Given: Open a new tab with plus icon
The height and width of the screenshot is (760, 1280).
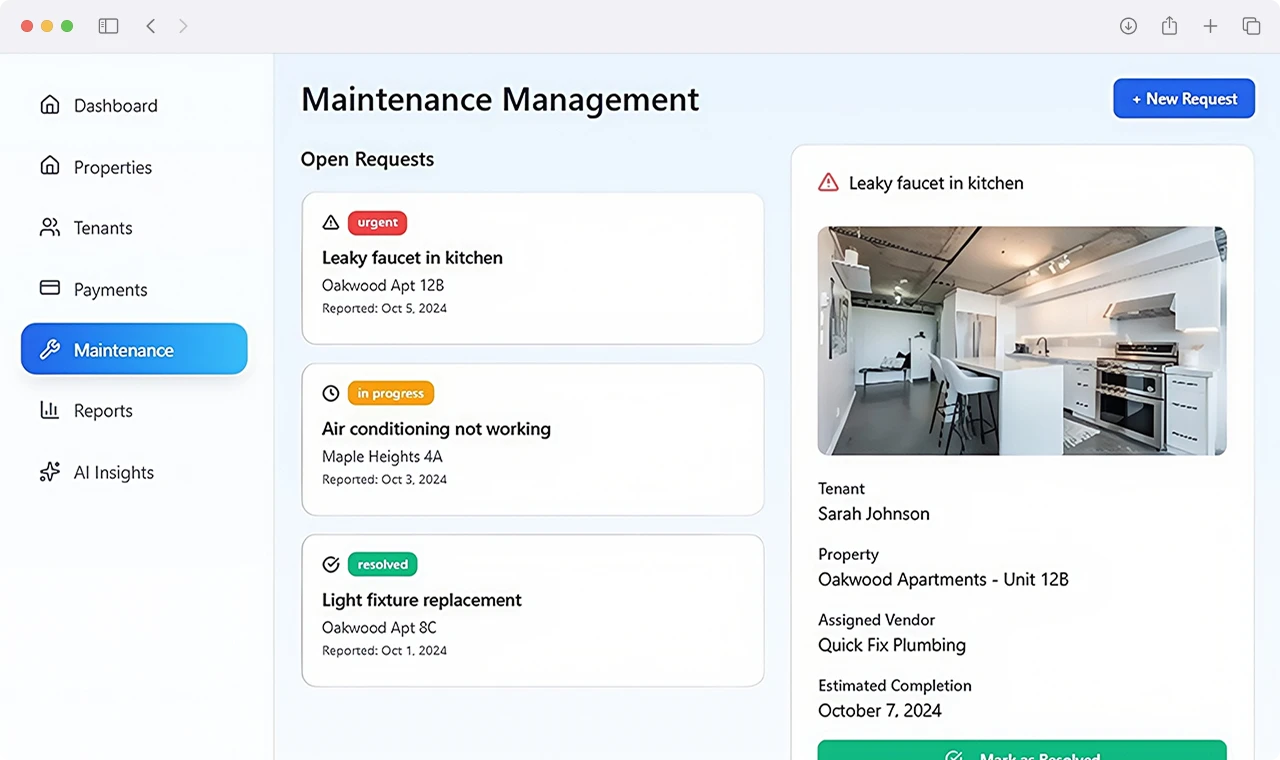Looking at the screenshot, I should click(1210, 26).
